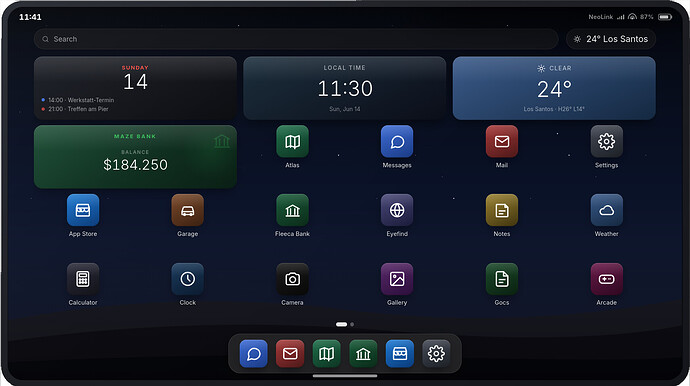Tap the Settings gear in the dock

pyautogui.click(x=436, y=353)
